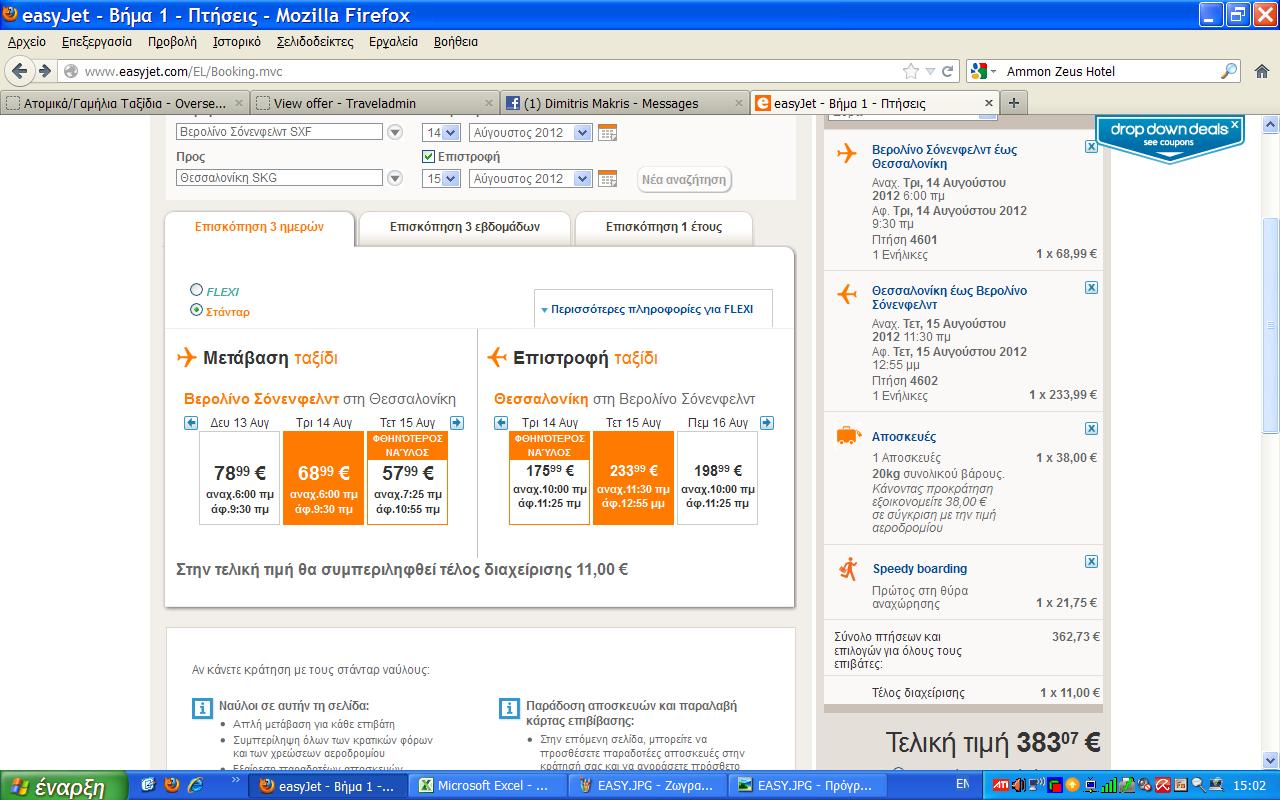Toggle the Επιστροφή return checkbox
This screenshot has height=800, width=1280.
pos(428,156)
